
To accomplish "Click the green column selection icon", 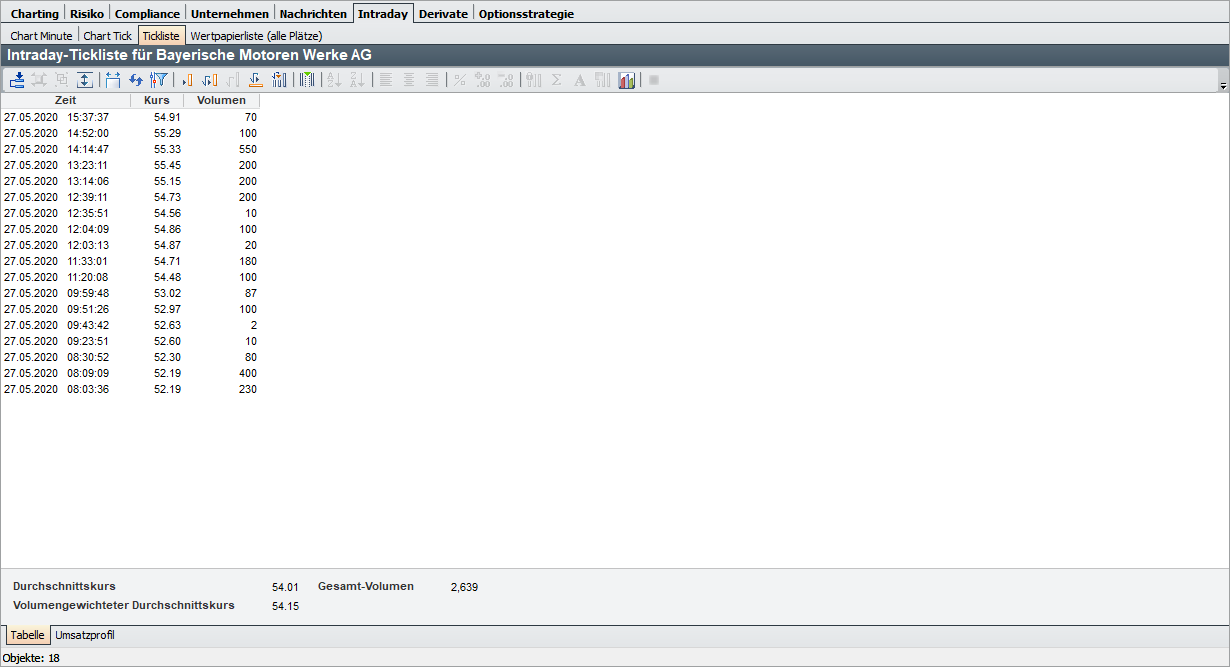I will tap(307, 80).
